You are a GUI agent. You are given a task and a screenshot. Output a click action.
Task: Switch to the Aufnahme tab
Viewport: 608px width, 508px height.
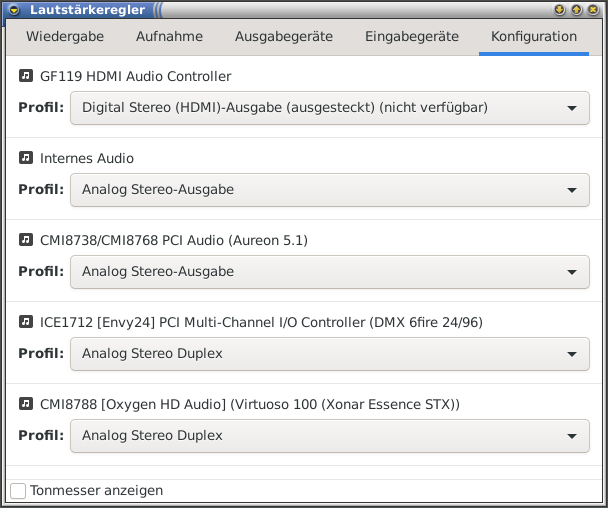pyautogui.click(x=169, y=37)
